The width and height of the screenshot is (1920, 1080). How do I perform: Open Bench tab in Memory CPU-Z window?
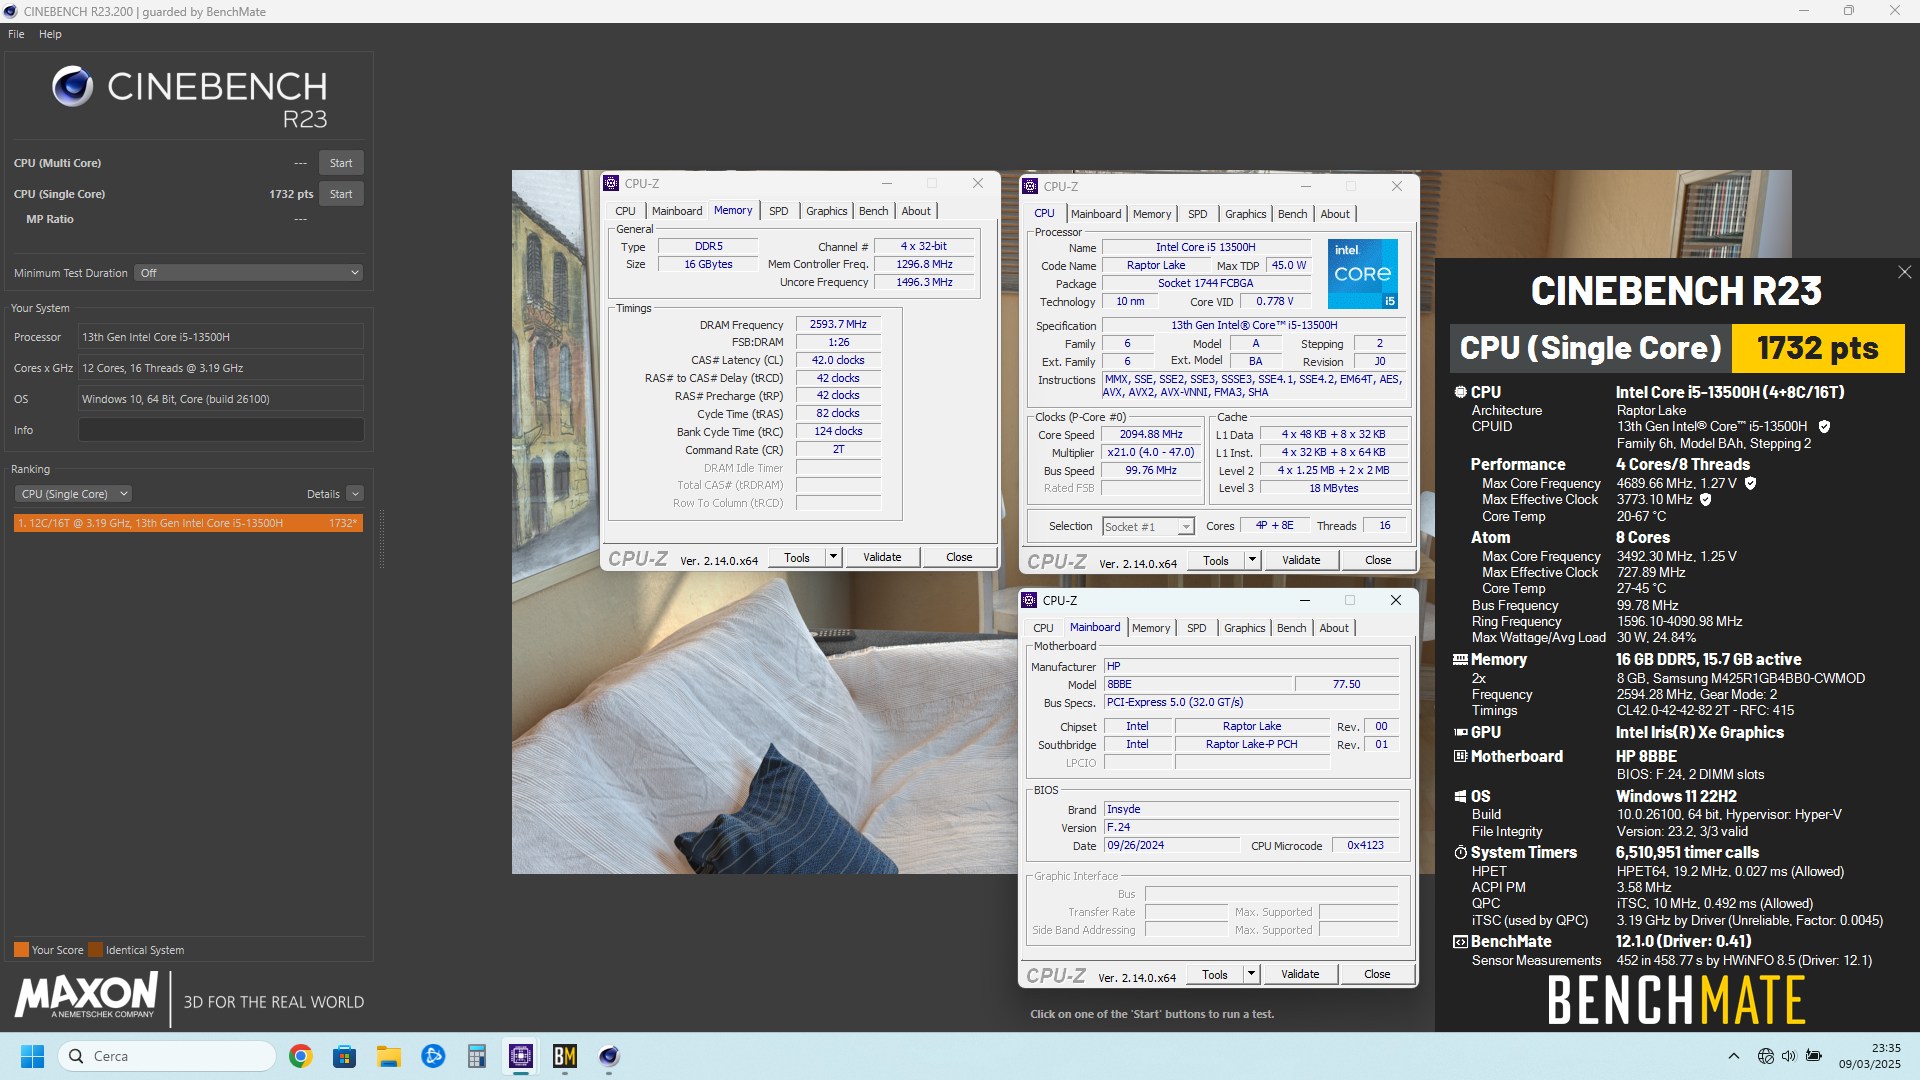click(873, 211)
